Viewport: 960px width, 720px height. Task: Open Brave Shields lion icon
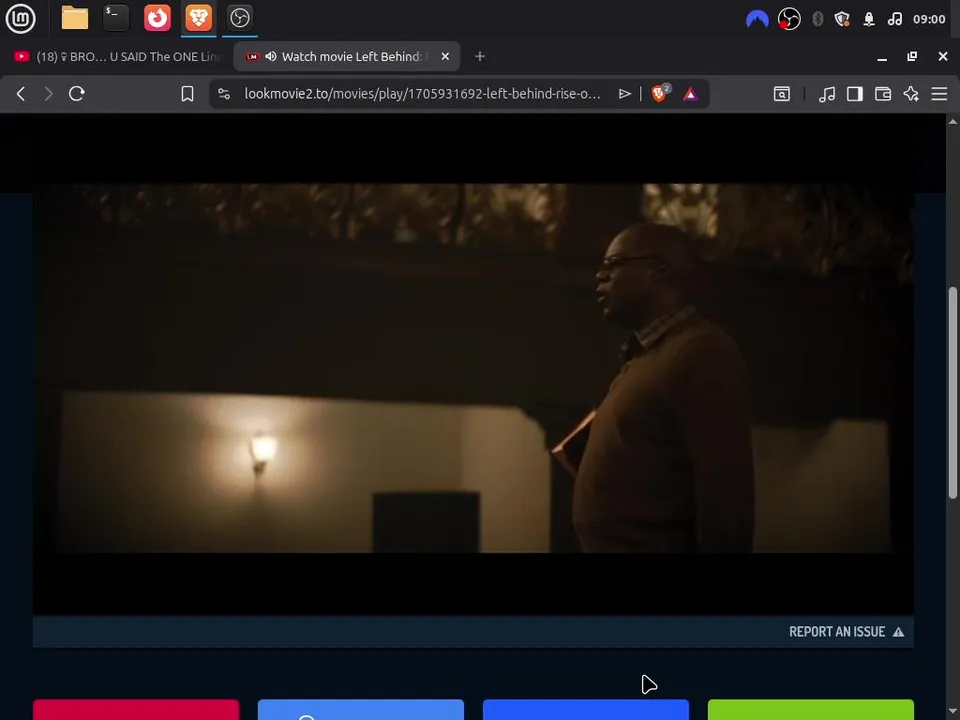660,93
